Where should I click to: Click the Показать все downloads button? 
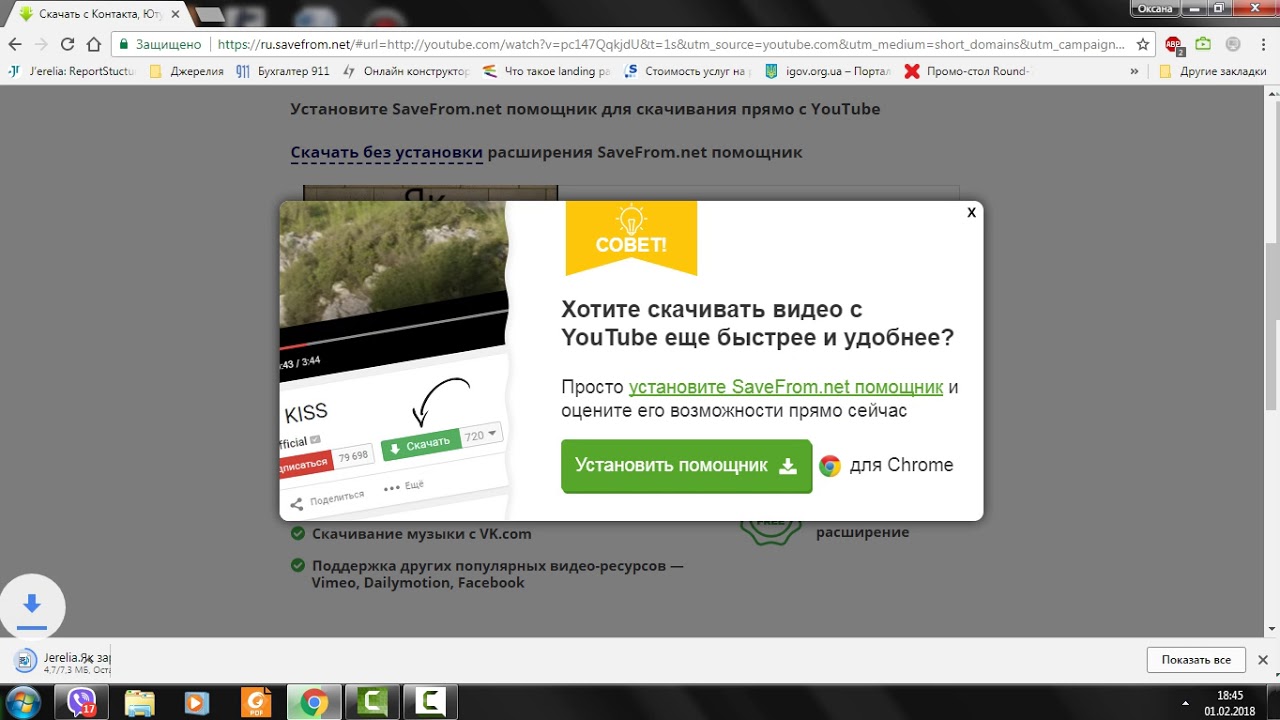coord(1196,660)
